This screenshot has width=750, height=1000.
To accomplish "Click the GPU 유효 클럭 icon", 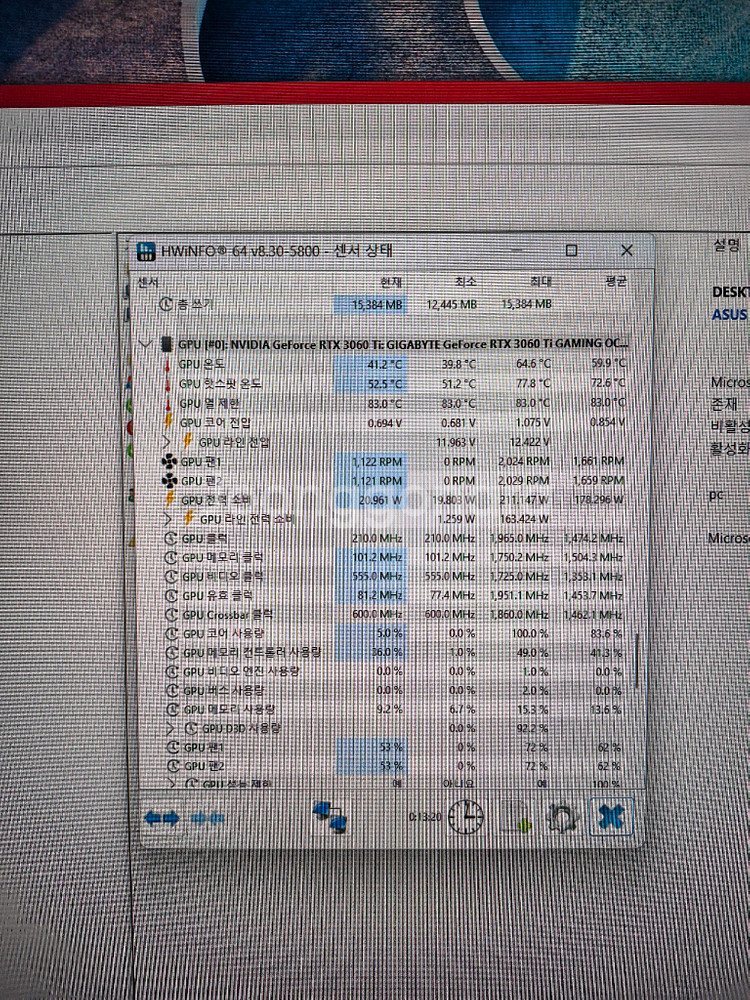I will pyautogui.click(x=171, y=596).
